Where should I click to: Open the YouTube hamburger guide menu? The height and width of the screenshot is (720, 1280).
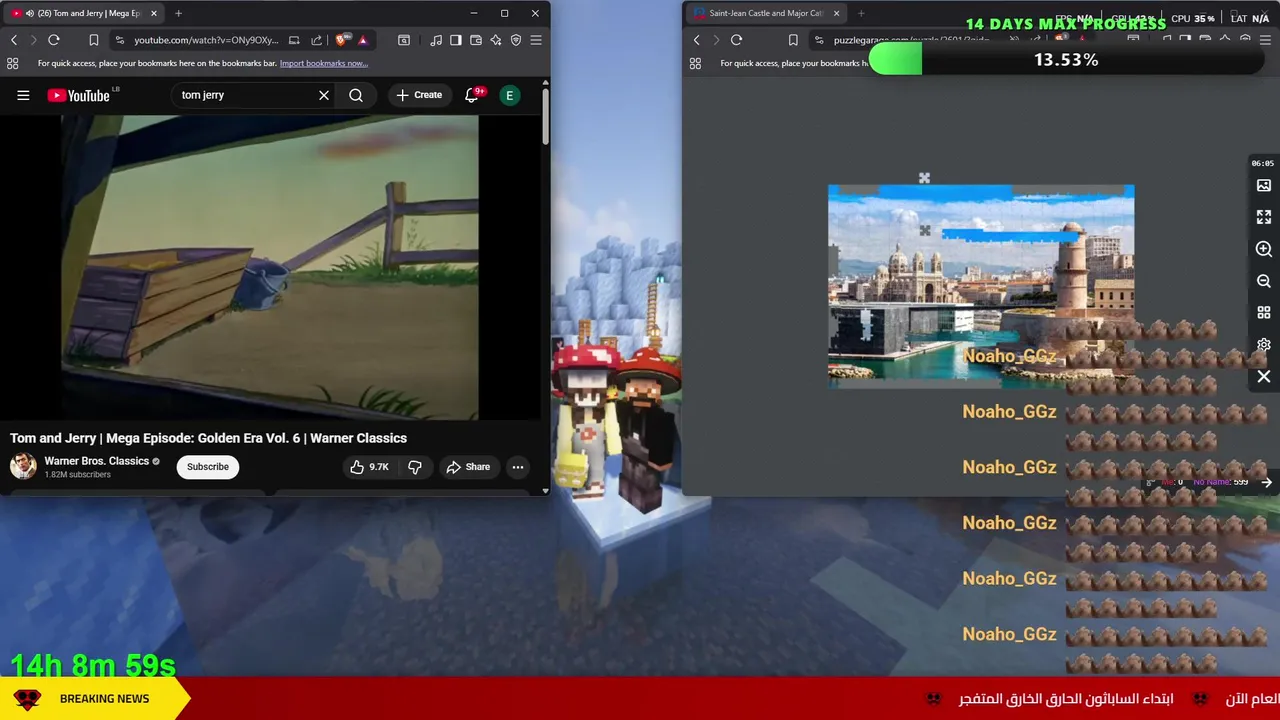(23, 95)
